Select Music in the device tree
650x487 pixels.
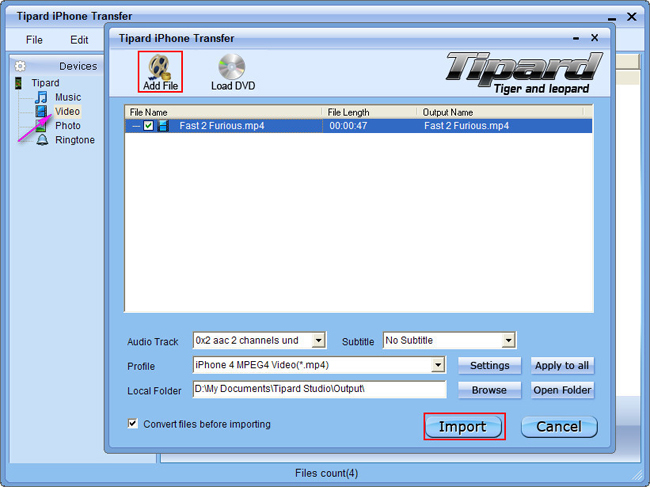(x=68, y=97)
